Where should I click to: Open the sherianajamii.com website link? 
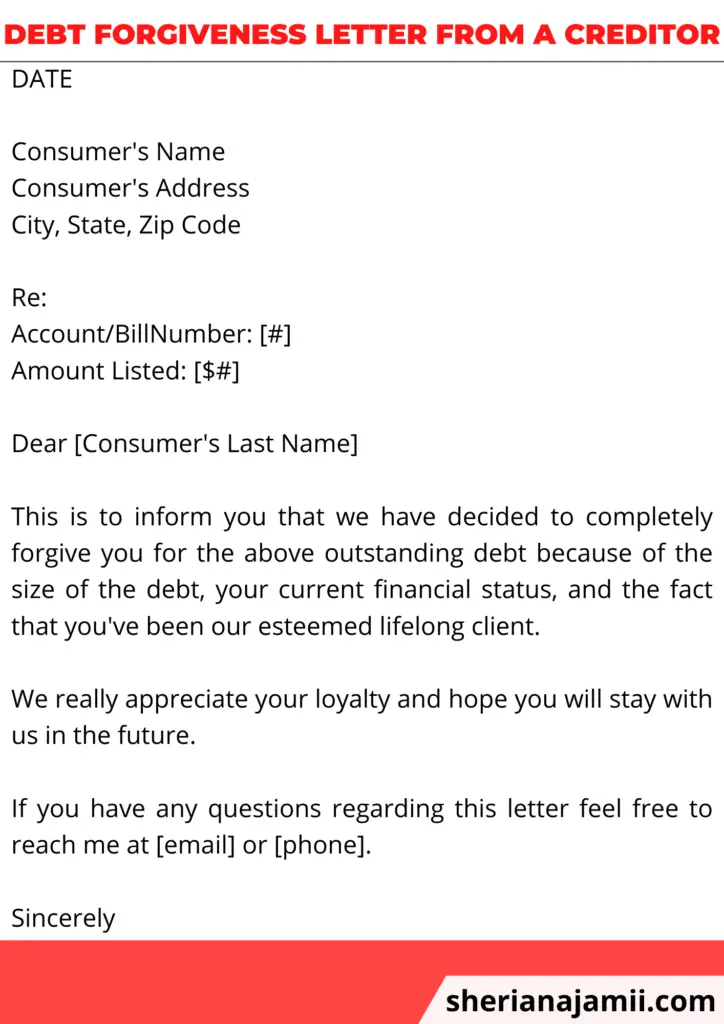[x=580, y=1000]
